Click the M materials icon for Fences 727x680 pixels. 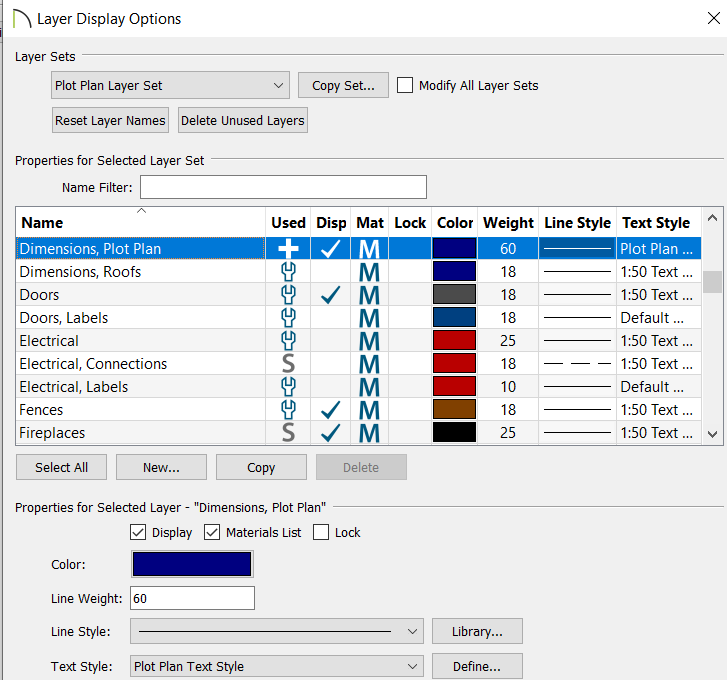tap(369, 410)
